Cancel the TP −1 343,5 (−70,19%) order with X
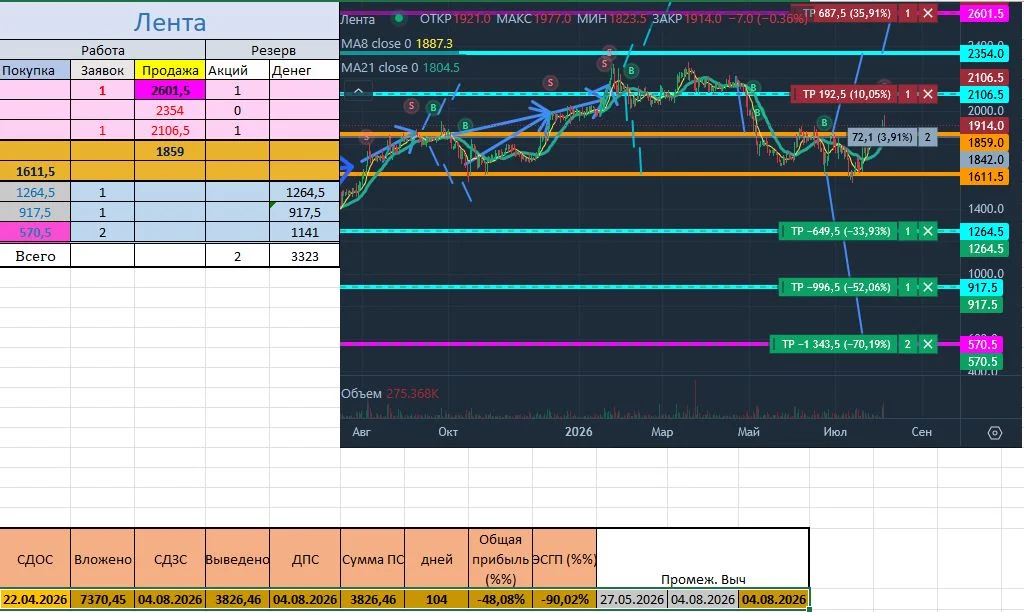This screenshot has height=612, width=1024. 927,344
